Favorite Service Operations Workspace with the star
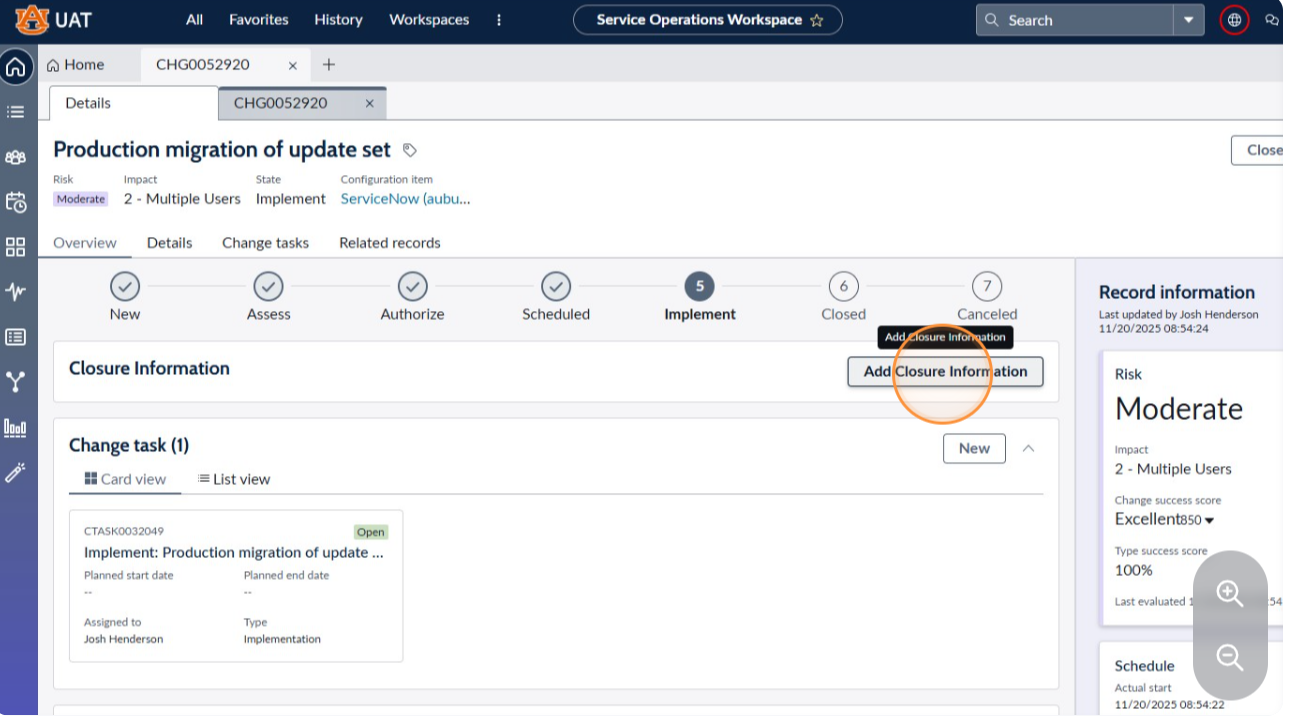The width and height of the screenshot is (1292, 718). [817, 20]
